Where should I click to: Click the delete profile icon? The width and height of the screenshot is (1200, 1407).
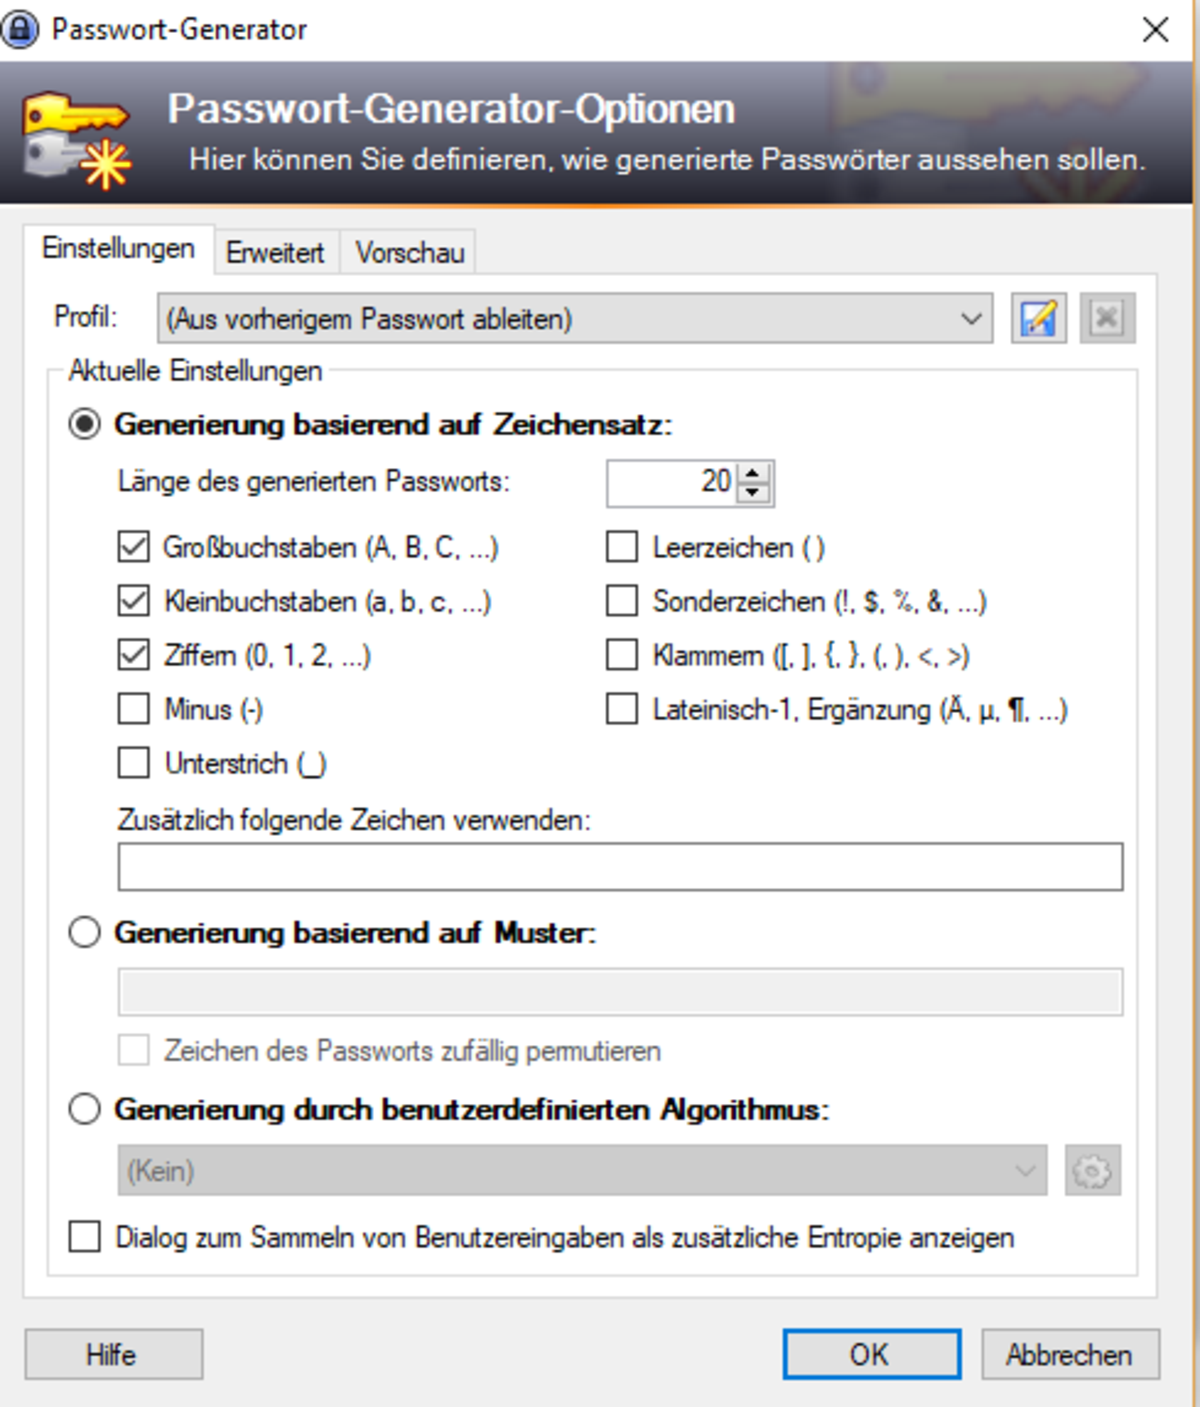pyautogui.click(x=1107, y=318)
